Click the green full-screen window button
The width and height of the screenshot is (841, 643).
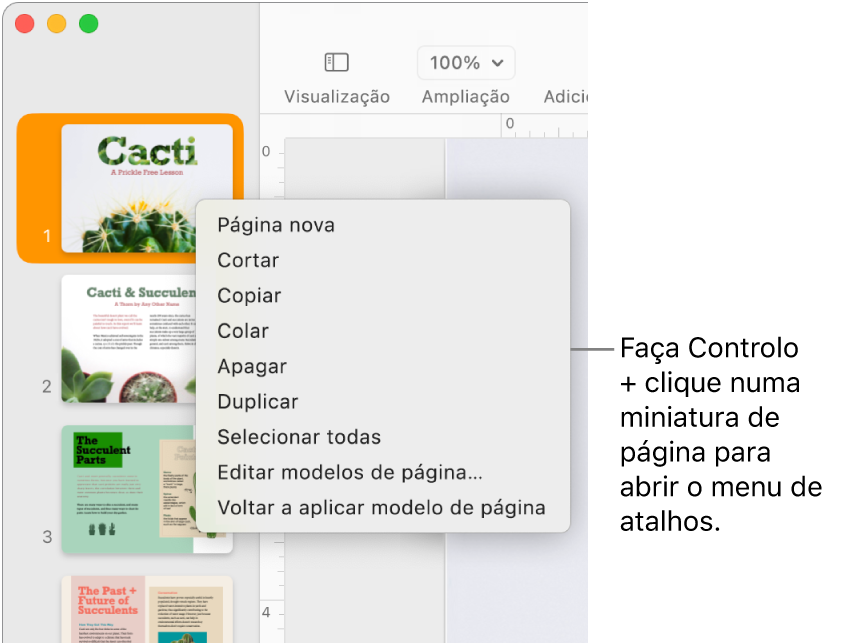88,24
